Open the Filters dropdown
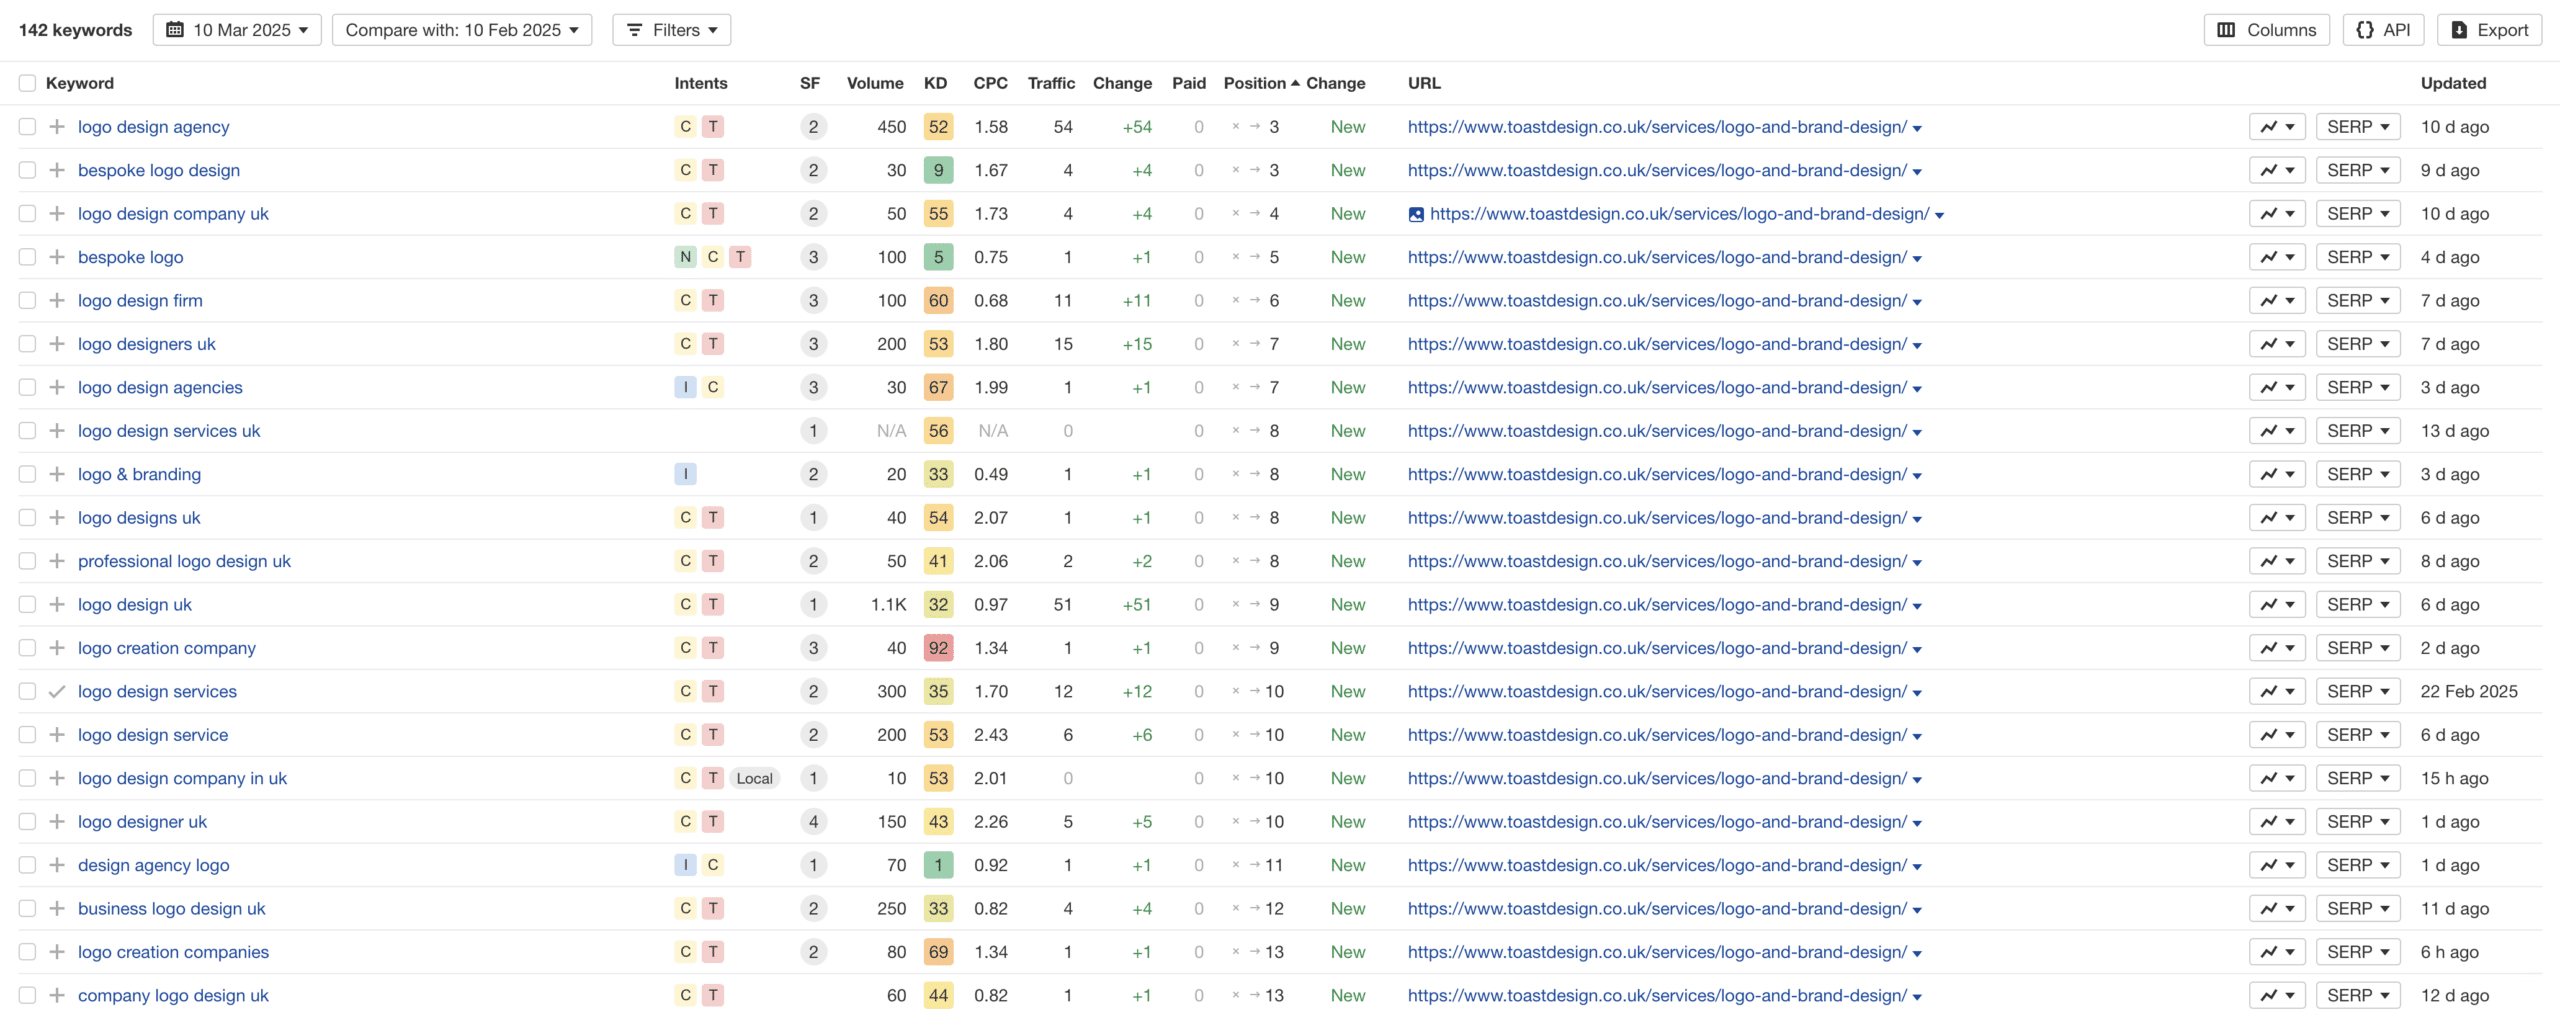Viewport: 2560px width, 1020px height. click(x=672, y=30)
